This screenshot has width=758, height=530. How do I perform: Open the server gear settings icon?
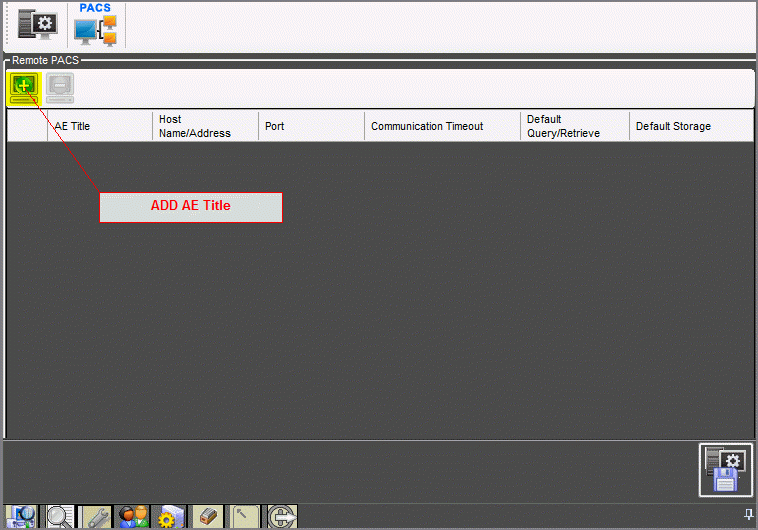(170, 516)
